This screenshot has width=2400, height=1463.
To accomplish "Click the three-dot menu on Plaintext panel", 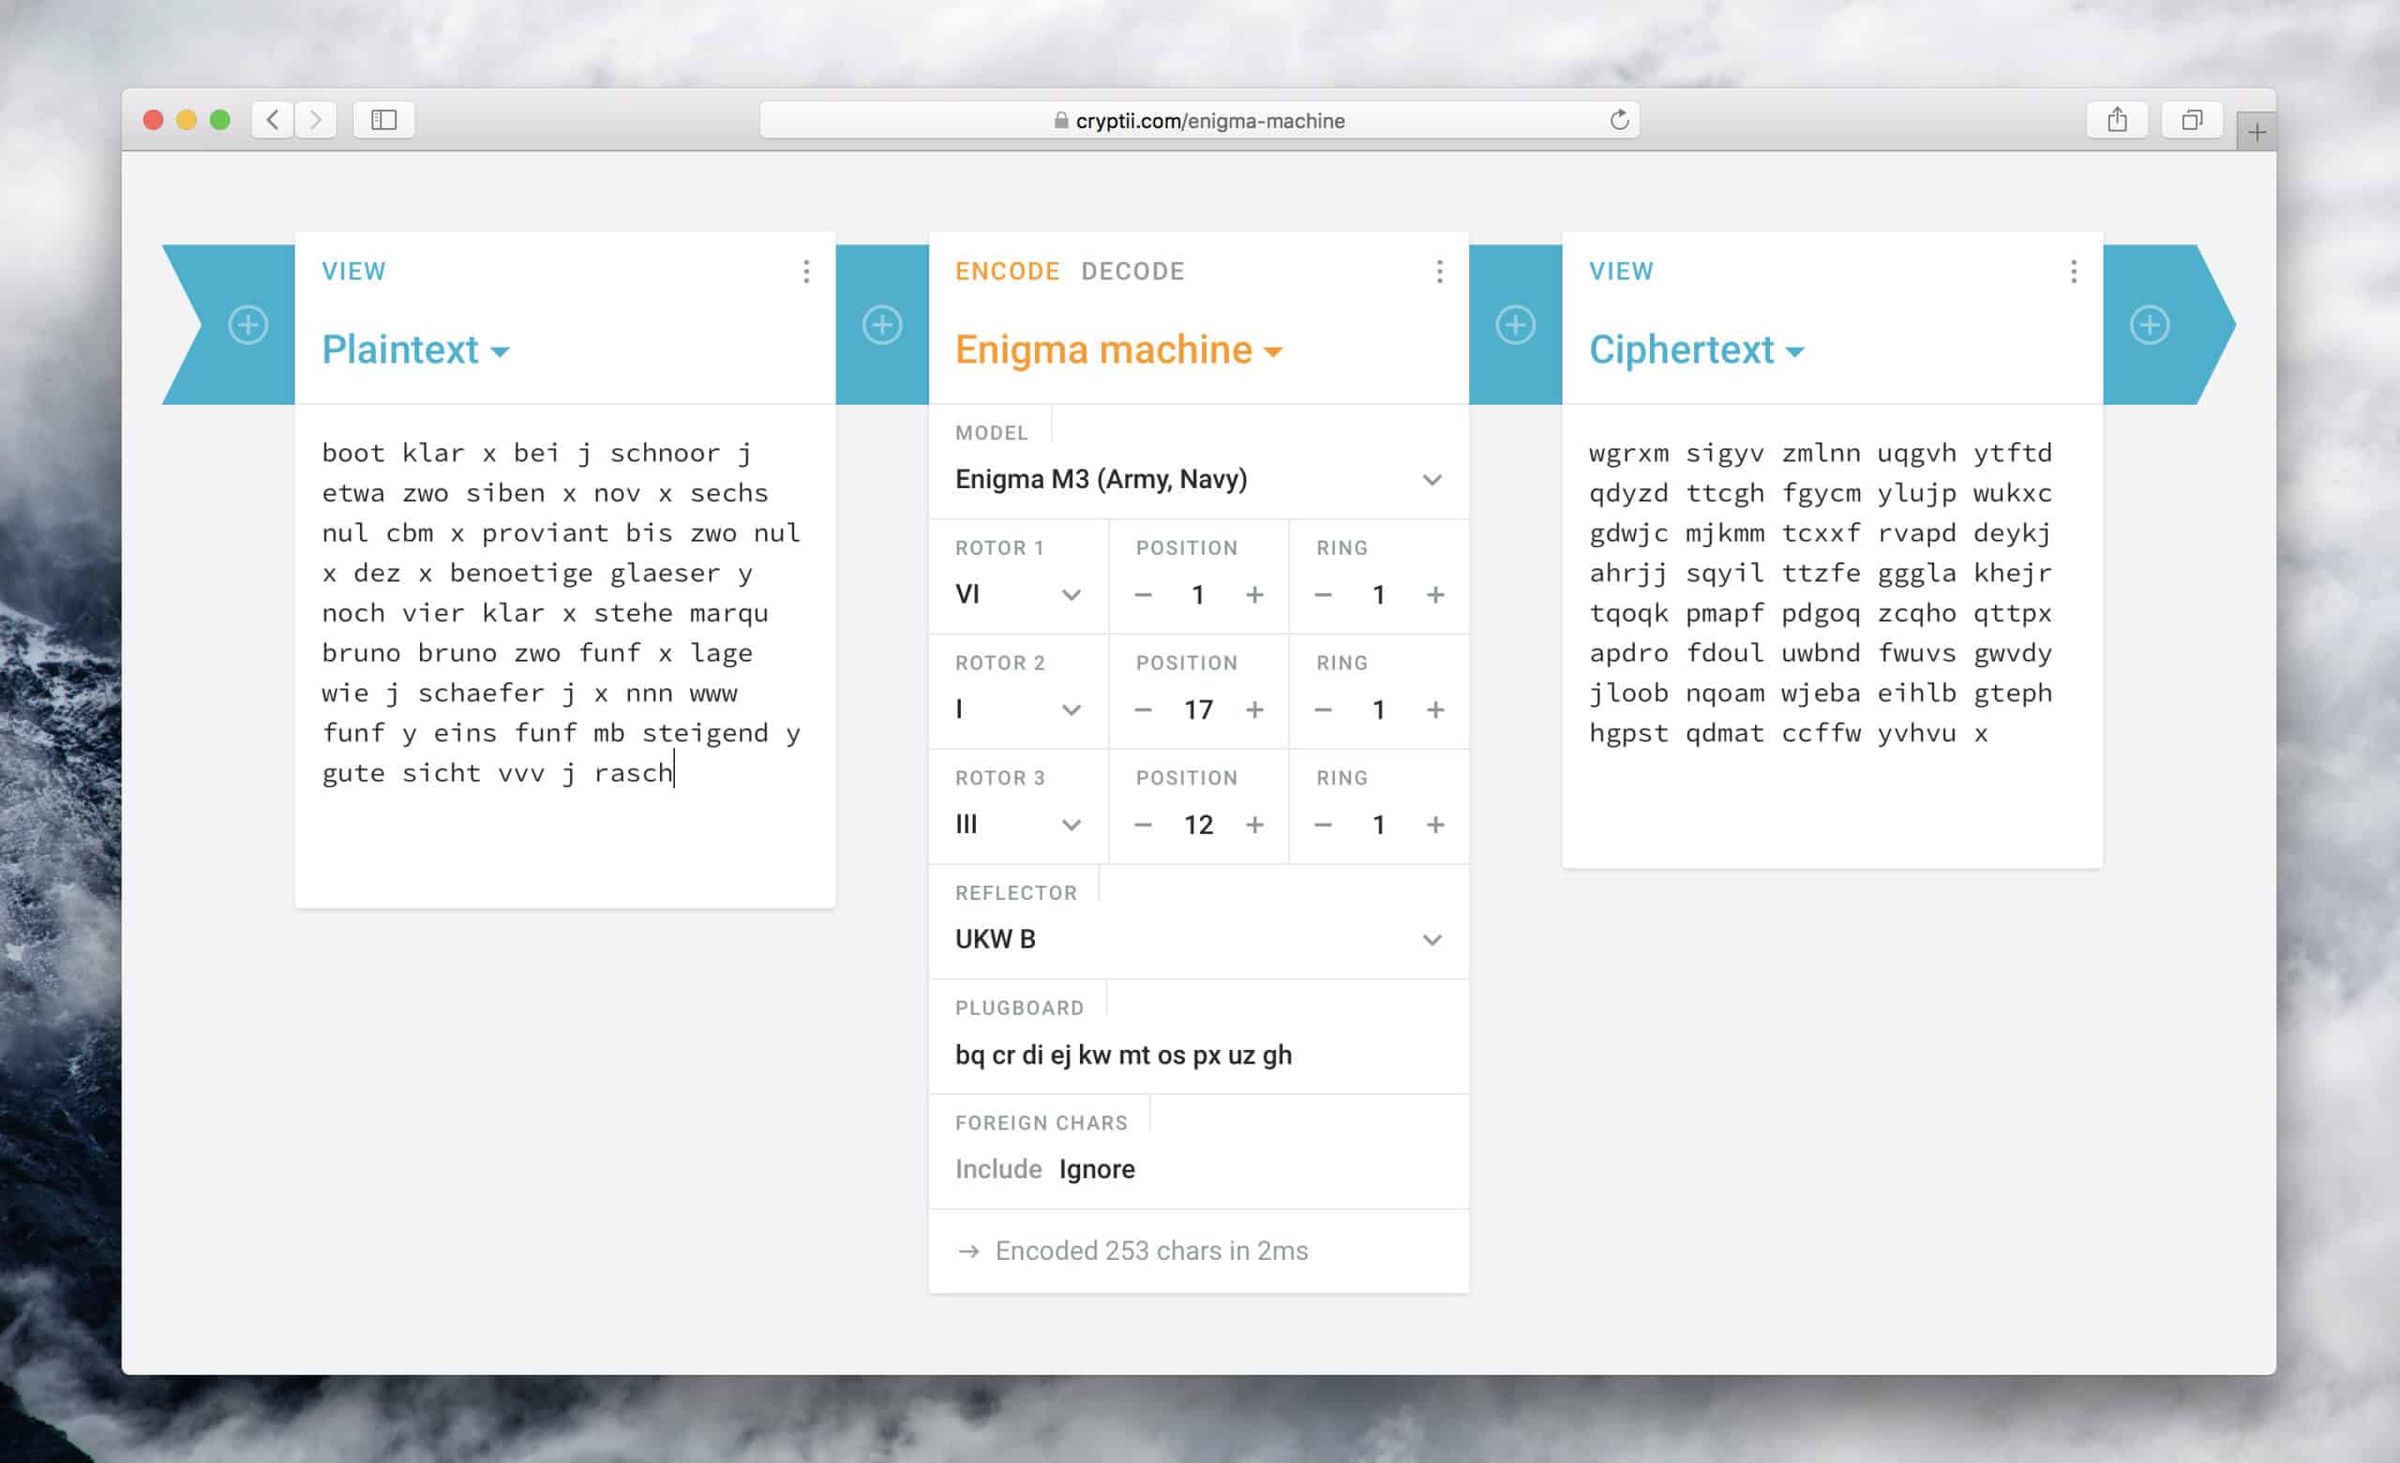I will [806, 271].
